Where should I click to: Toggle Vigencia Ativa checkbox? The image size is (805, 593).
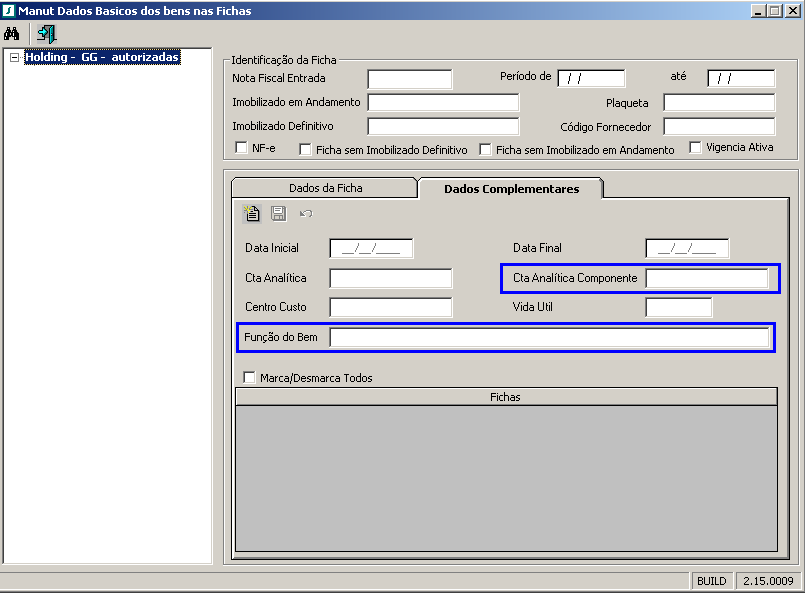(696, 148)
